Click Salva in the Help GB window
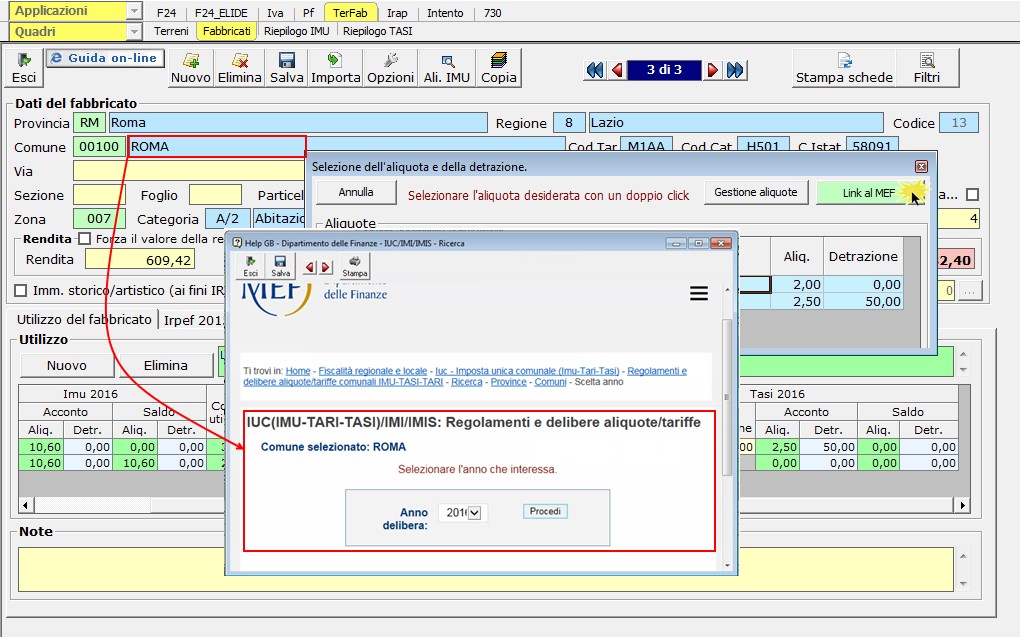The height and width of the screenshot is (637, 1020). pyautogui.click(x=280, y=266)
